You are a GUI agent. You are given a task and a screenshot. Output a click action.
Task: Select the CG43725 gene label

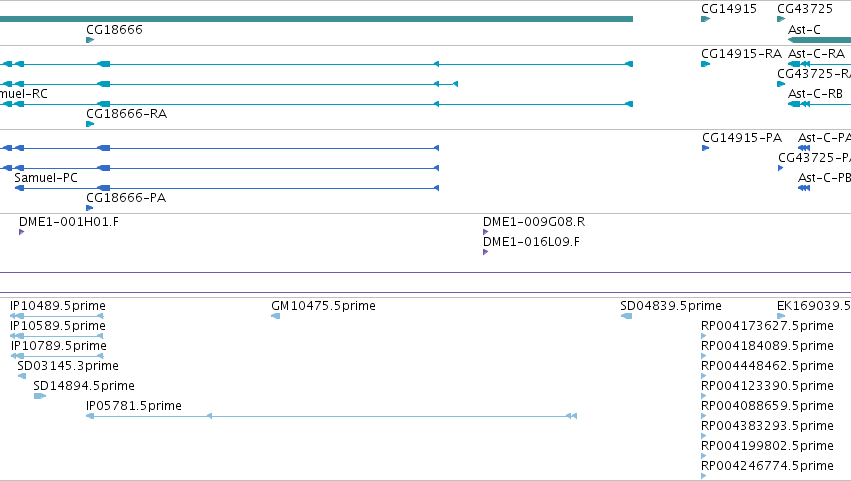805,9
